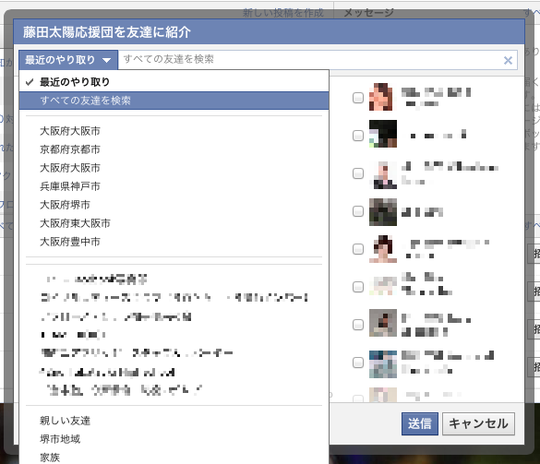Click the dark gray-green avatar thumbnail
The width and height of the screenshot is (540, 464).
[383, 212]
